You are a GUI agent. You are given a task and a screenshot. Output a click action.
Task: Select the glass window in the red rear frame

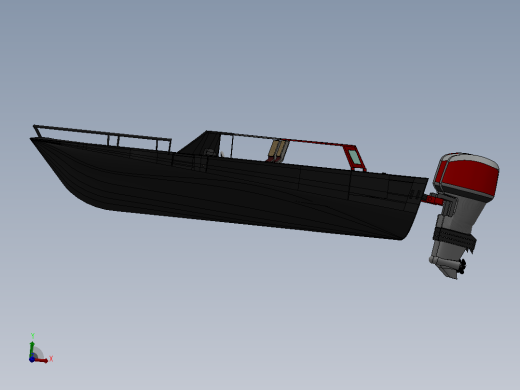pyautogui.click(x=354, y=157)
